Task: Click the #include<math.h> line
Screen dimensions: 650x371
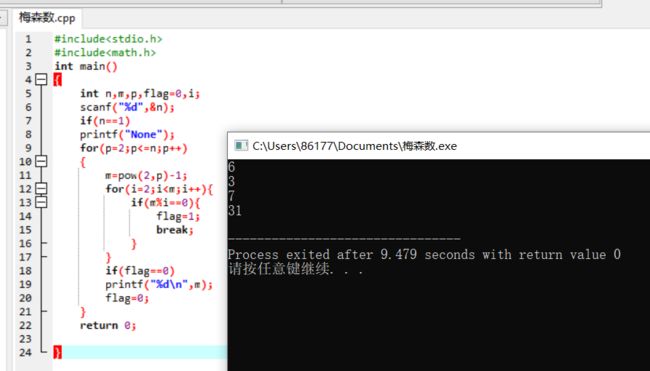Action: pyautogui.click(x=105, y=53)
